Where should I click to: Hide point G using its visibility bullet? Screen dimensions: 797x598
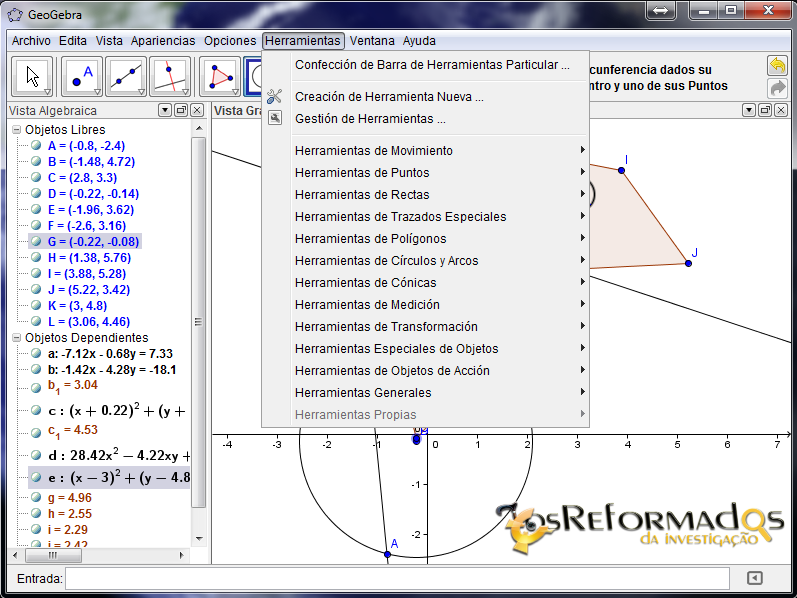36,241
